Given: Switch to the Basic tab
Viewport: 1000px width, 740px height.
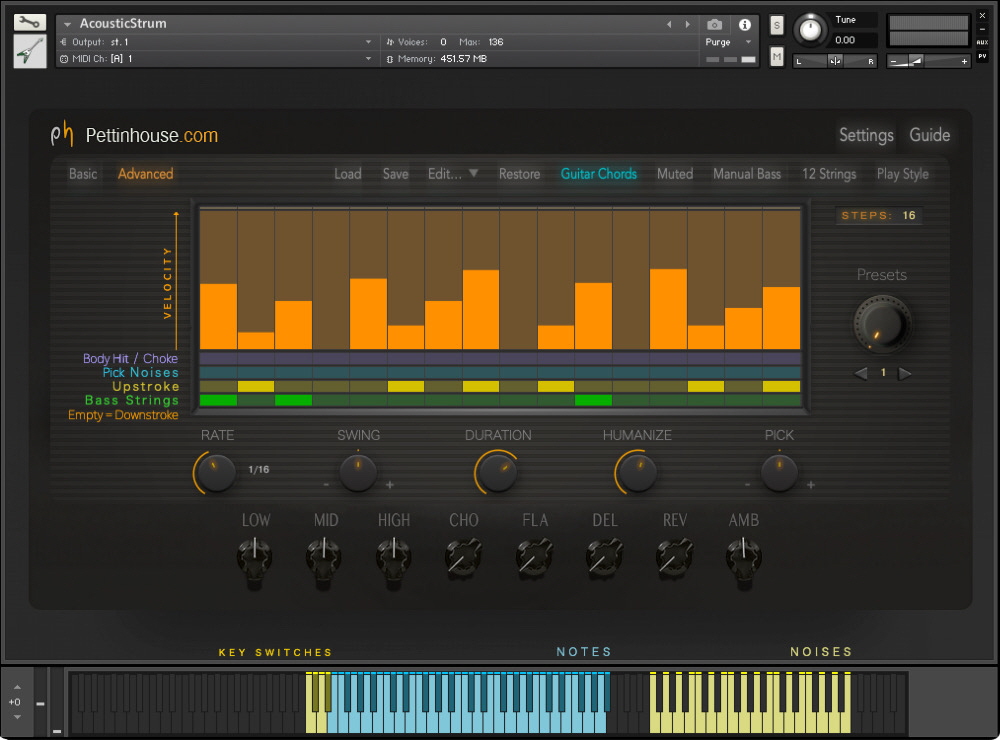Looking at the screenshot, I should coord(81,174).
